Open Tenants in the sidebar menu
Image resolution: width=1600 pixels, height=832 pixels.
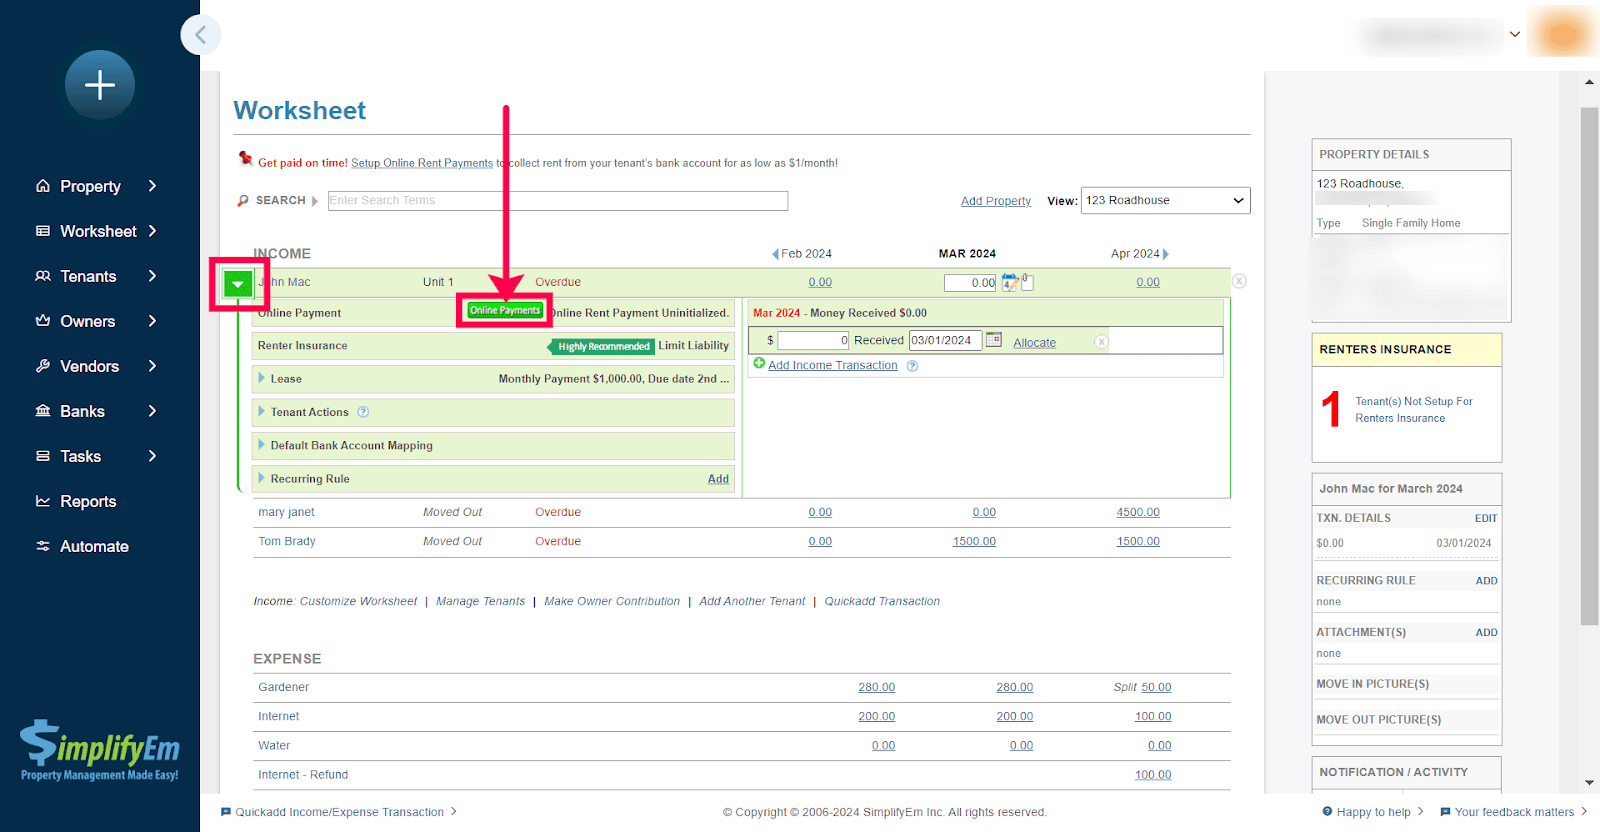(x=88, y=276)
